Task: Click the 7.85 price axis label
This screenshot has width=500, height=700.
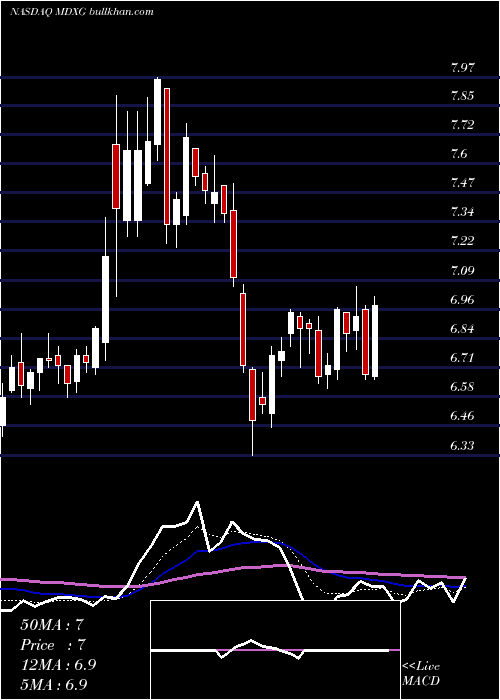Action: 463,96
